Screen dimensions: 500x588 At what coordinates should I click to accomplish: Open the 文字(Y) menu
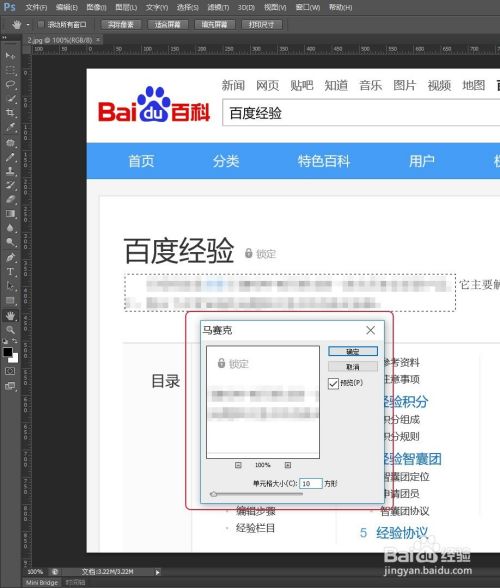157,7
